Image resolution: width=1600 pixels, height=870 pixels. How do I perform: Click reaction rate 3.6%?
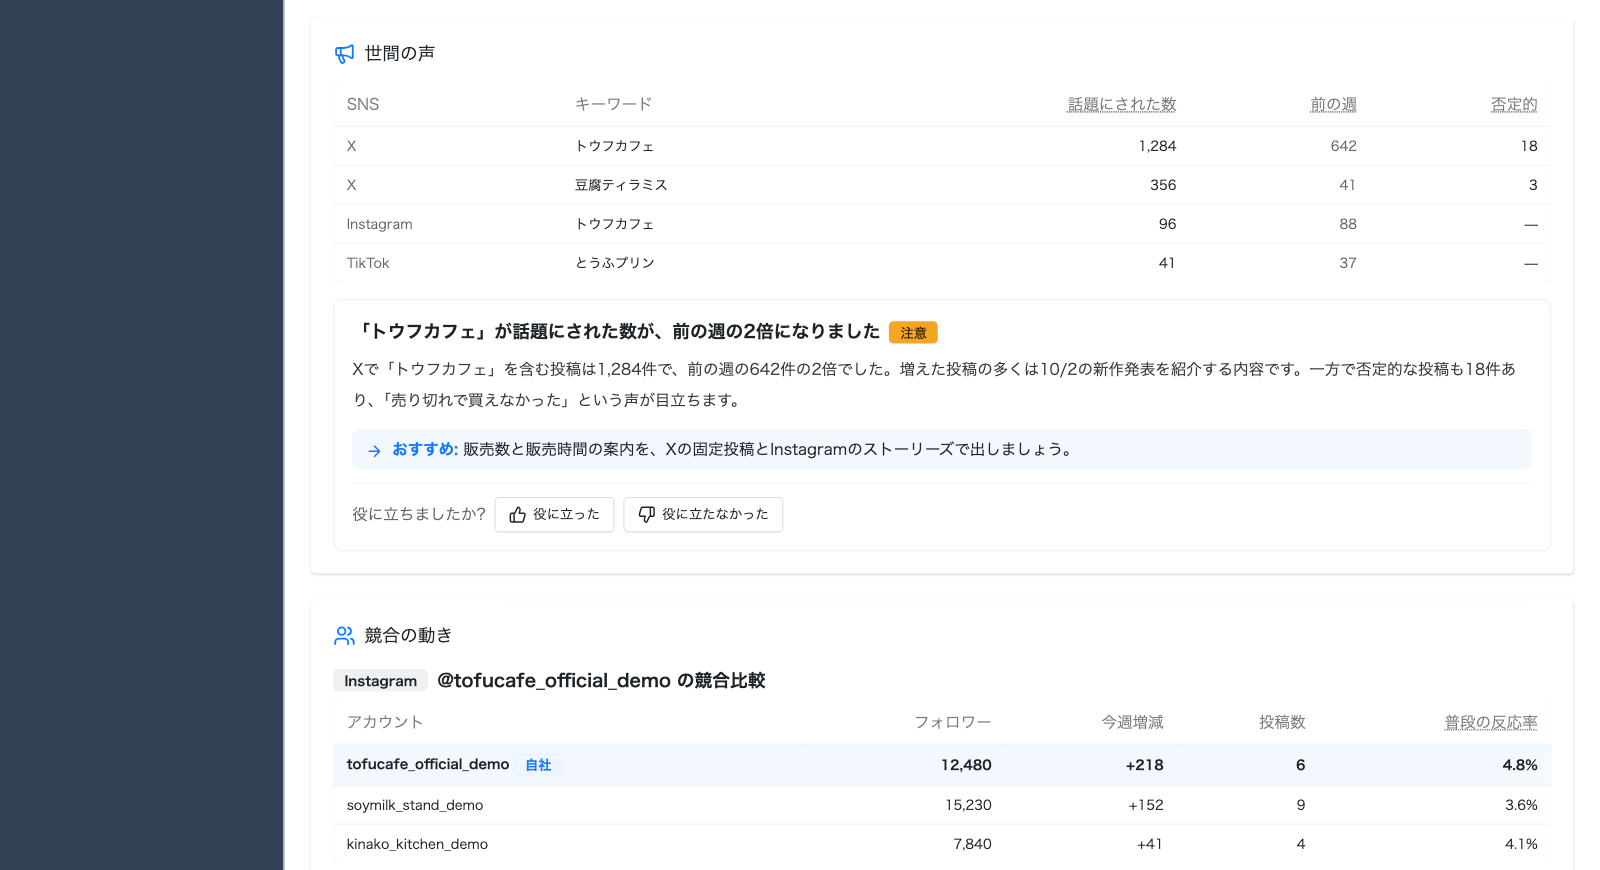tap(1521, 805)
